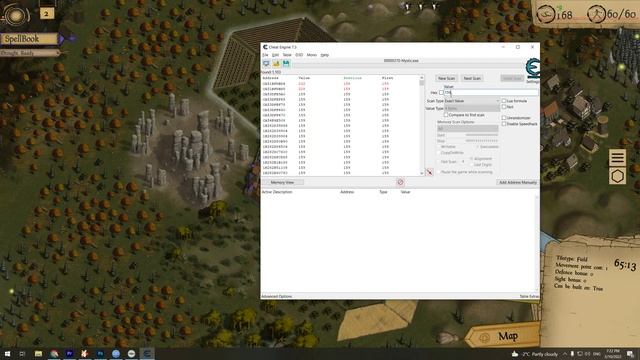Toggle the Not checkbox

504,107
